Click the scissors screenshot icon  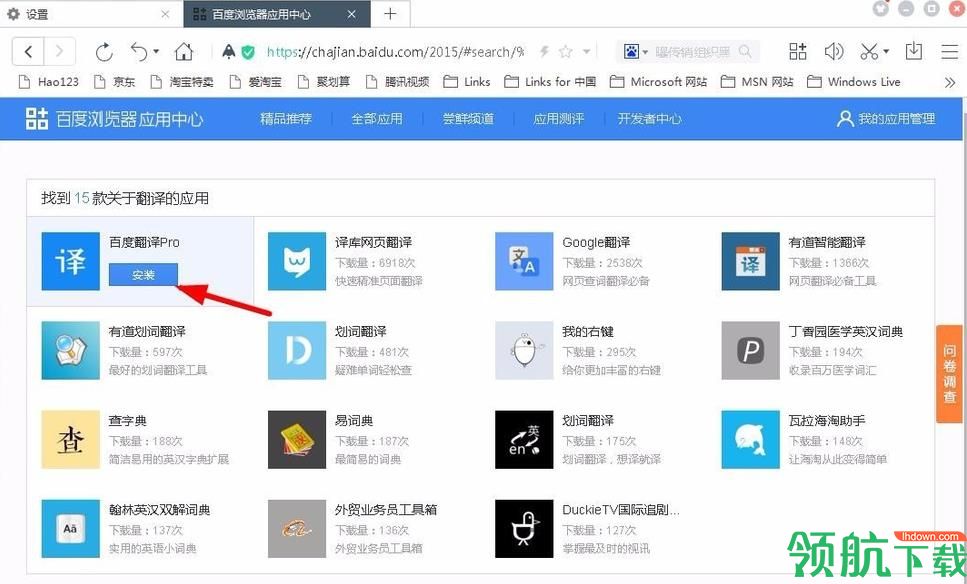tap(869, 52)
